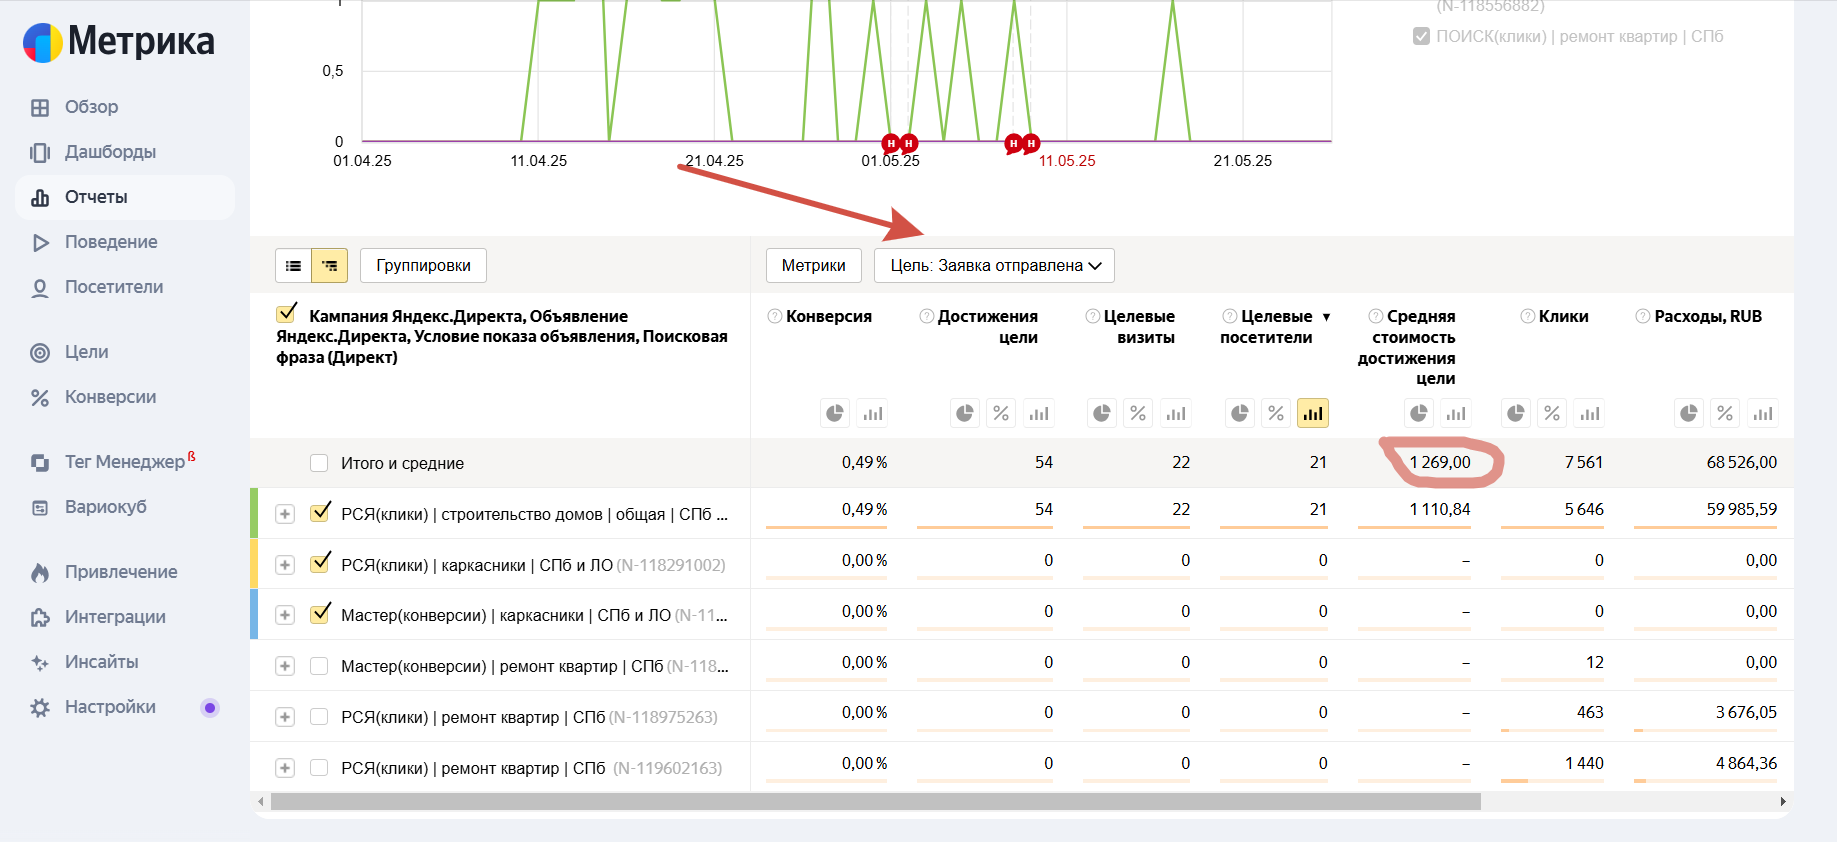Uncheck Мастер каркасники row checkbox

point(320,614)
